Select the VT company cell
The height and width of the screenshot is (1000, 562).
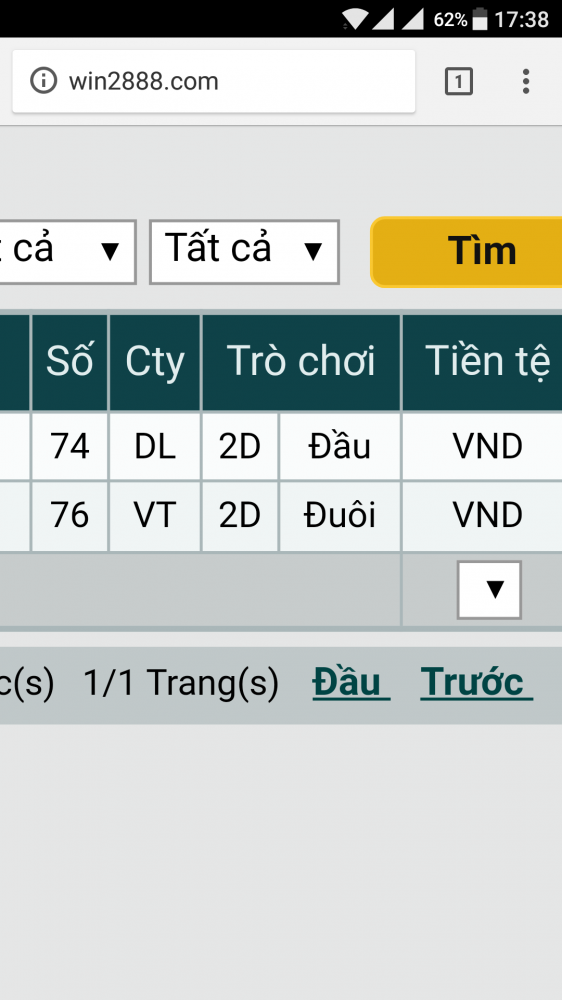click(x=155, y=515)
